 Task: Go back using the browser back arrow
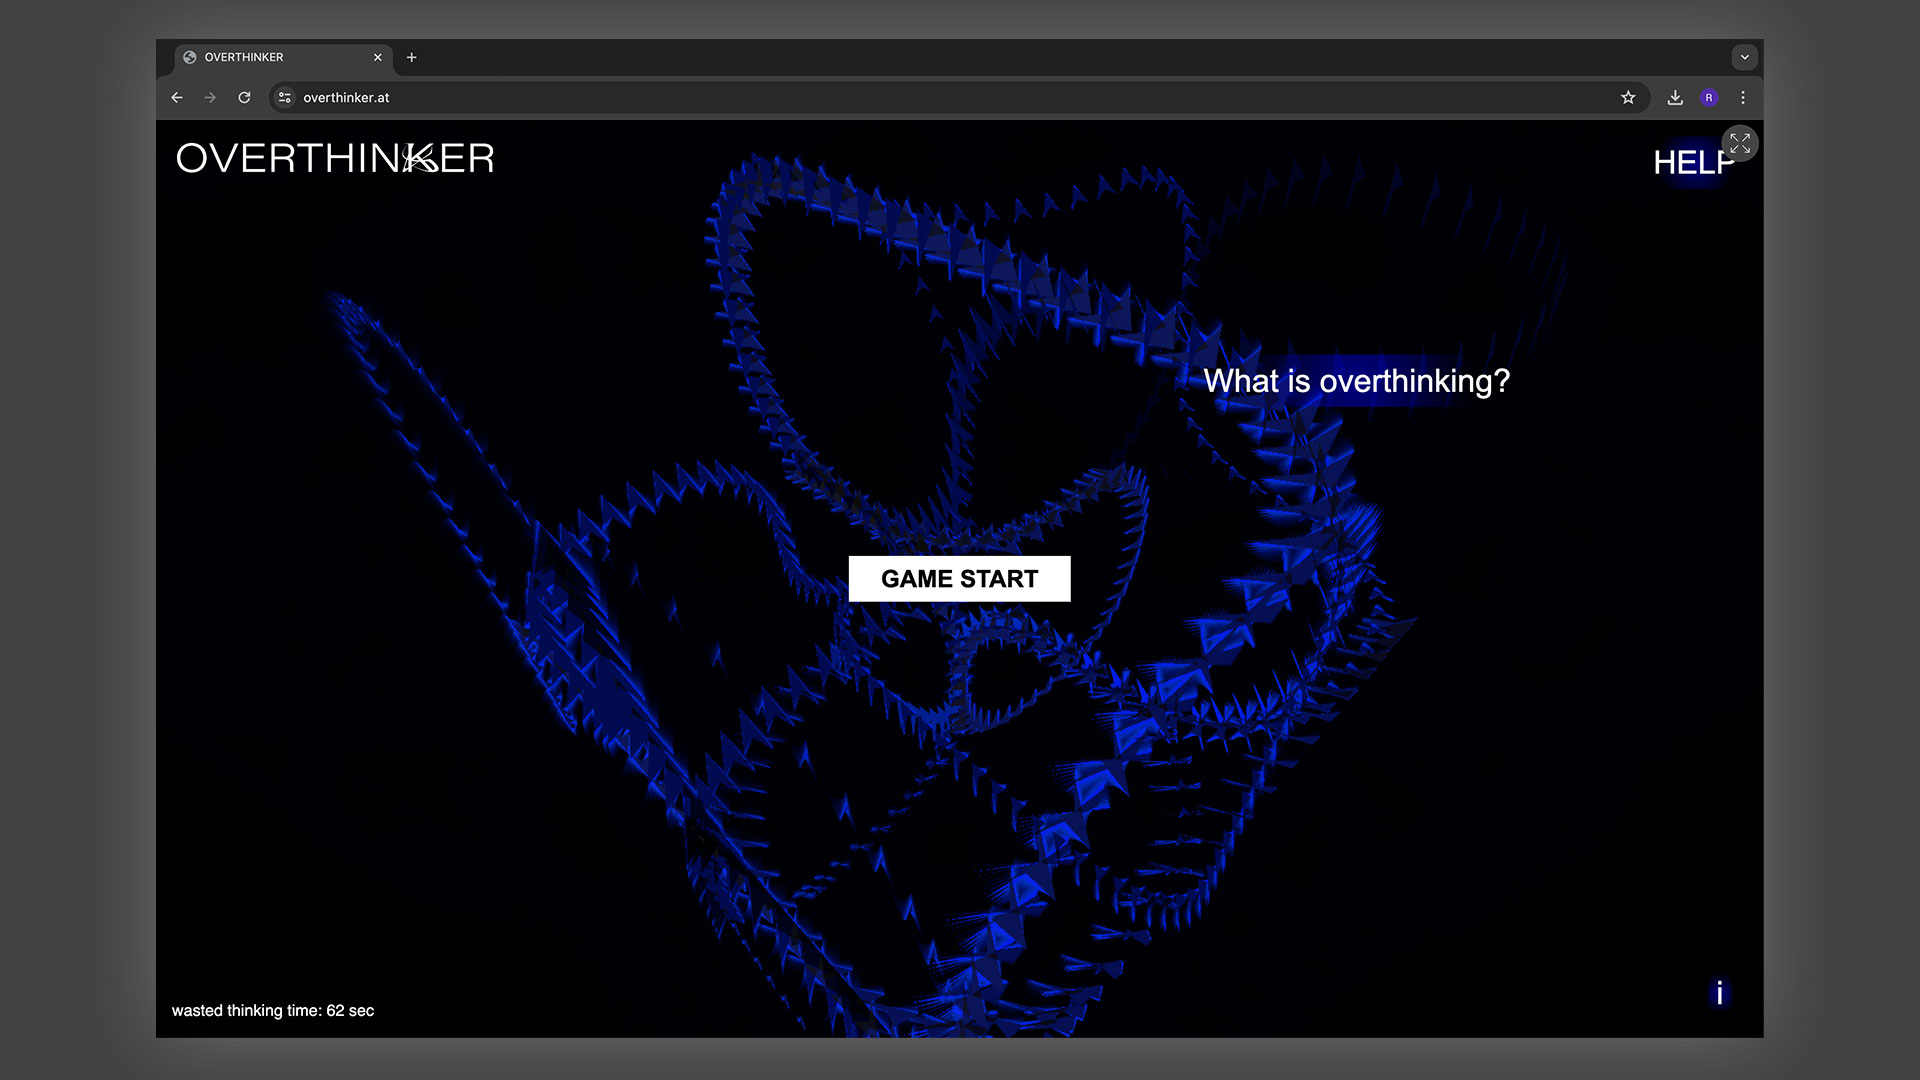[177, 98]
